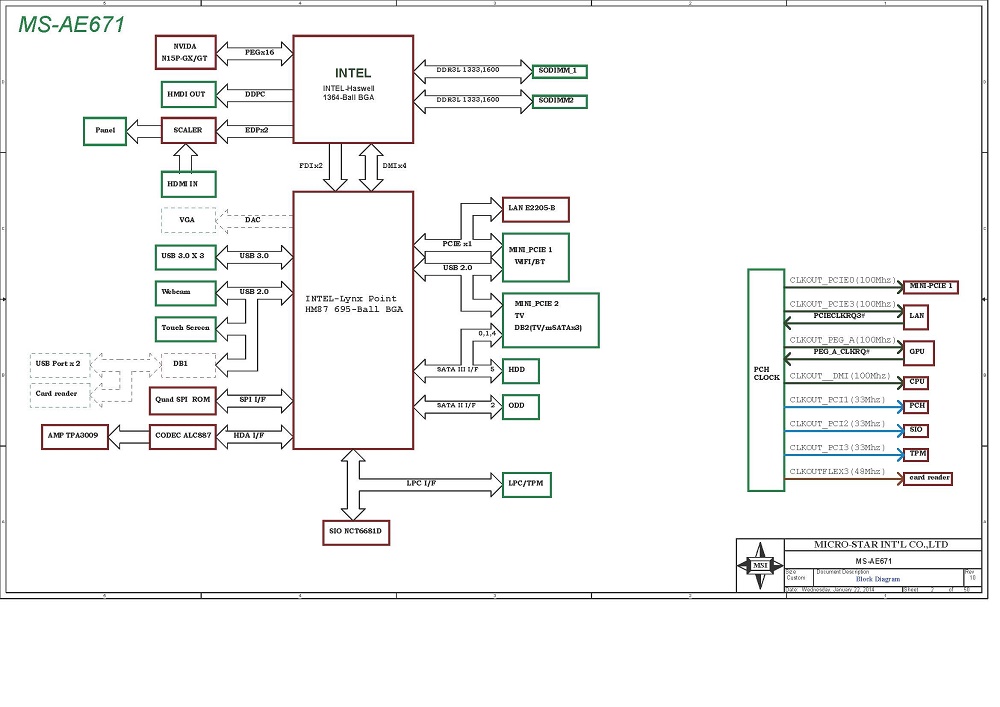Select the Touch Screen block
The image size is (1000, 707).
click(185, 328)
